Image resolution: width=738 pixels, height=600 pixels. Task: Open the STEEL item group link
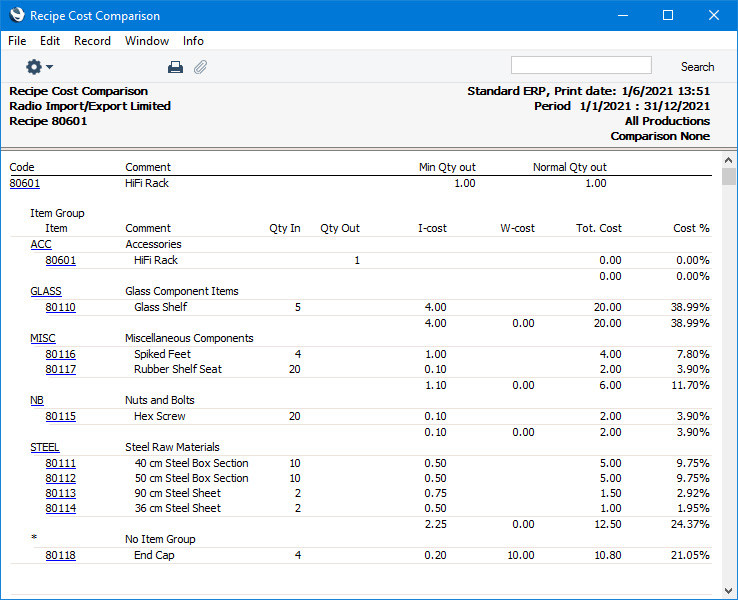pos(45,448)
